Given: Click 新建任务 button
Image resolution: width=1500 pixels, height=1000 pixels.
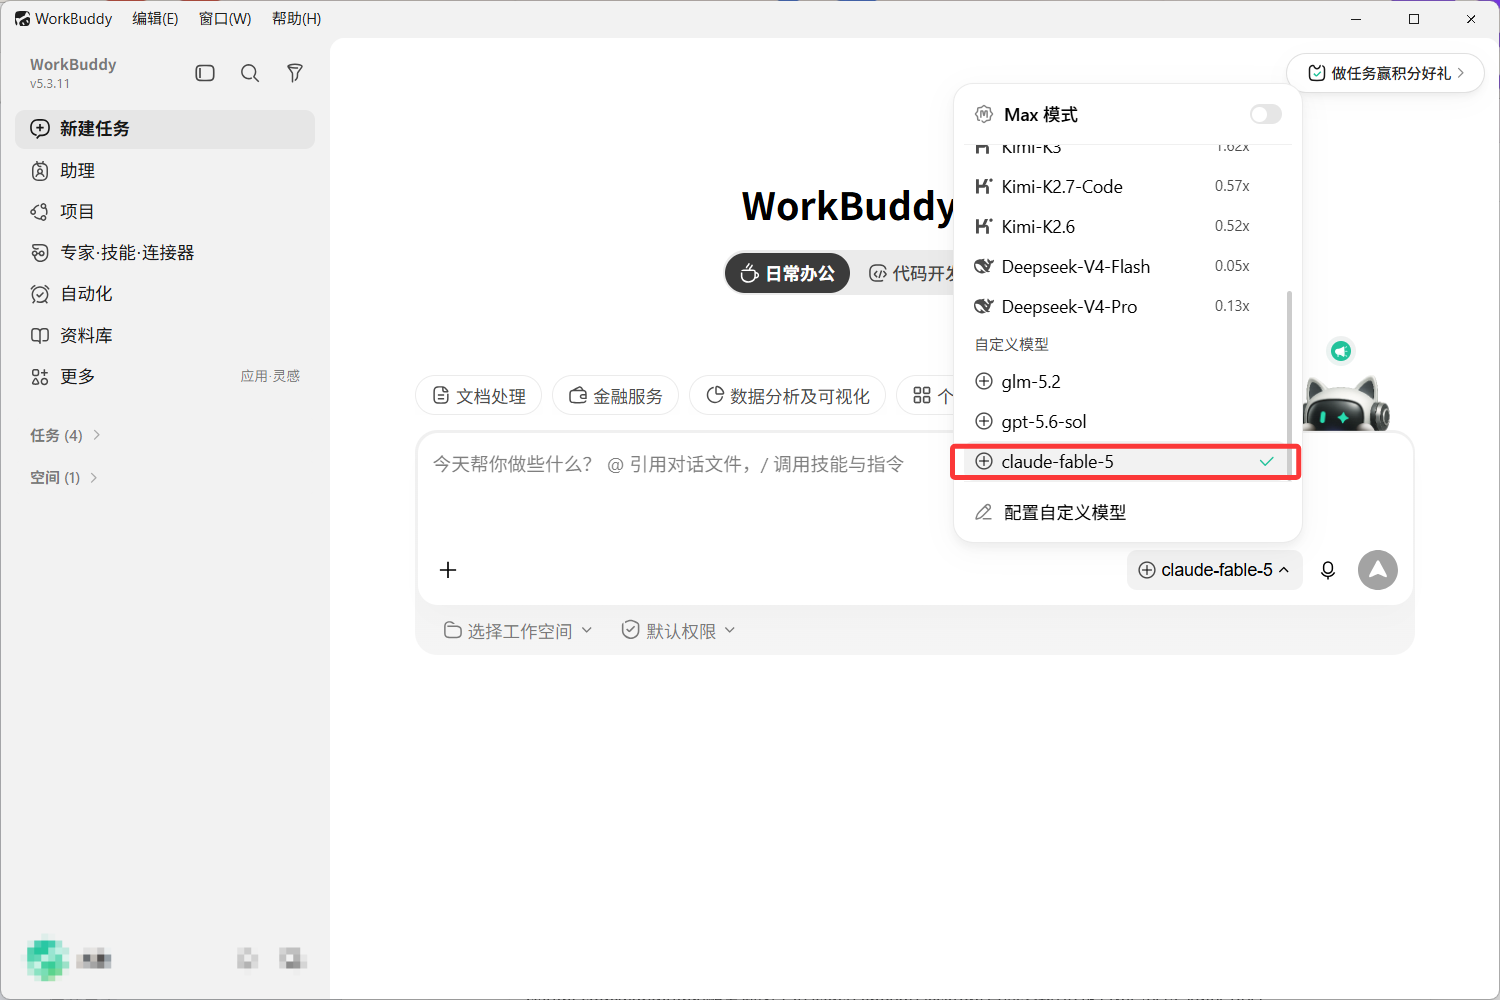Looking at the screenshot, I should tap(165, 129).
